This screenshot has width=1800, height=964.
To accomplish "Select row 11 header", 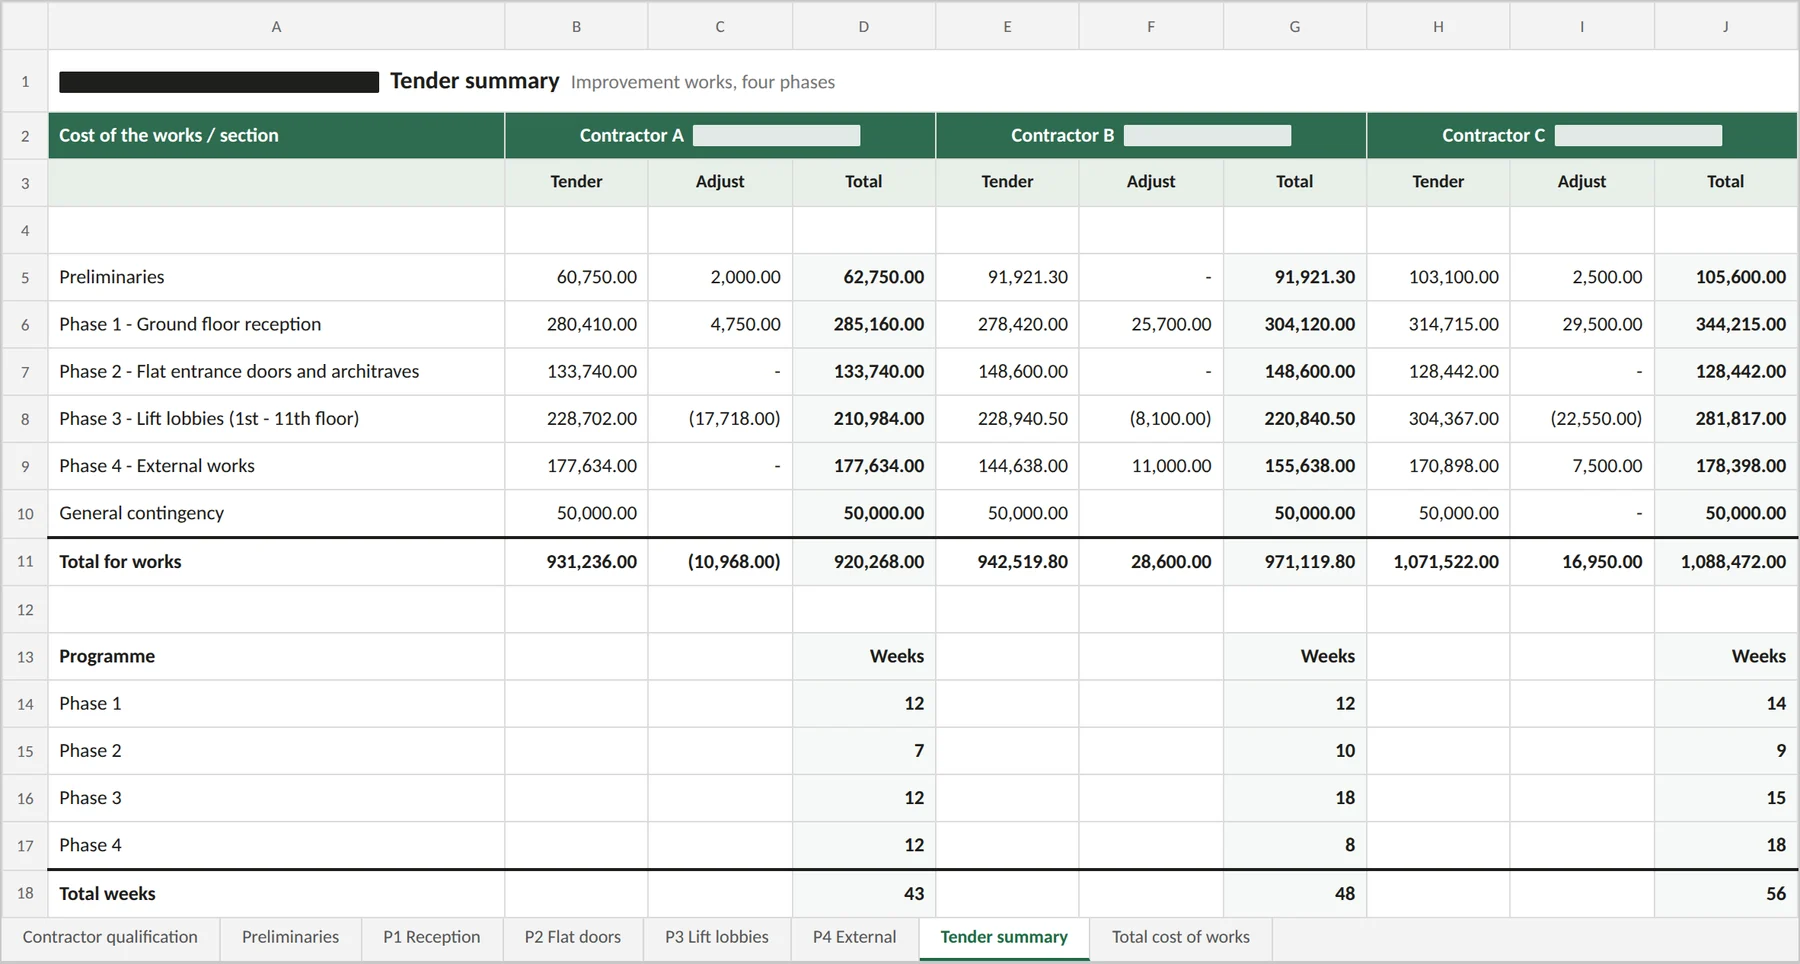I will 25,562.
